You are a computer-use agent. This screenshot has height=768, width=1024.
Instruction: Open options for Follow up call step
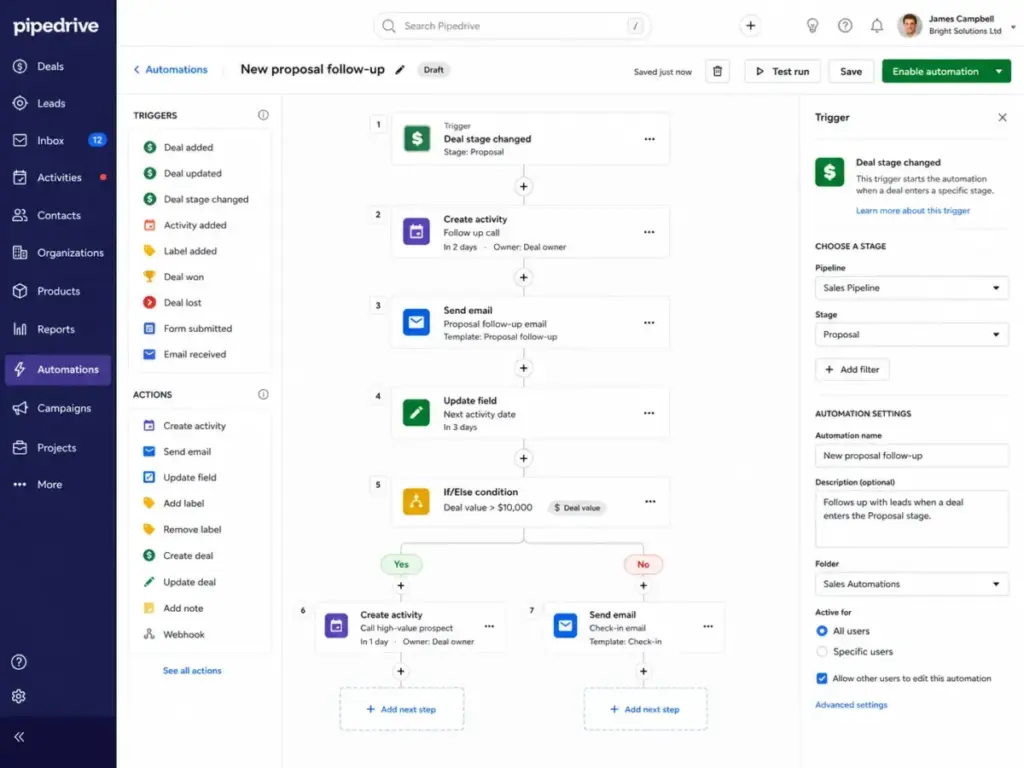[x=649, y=232]
